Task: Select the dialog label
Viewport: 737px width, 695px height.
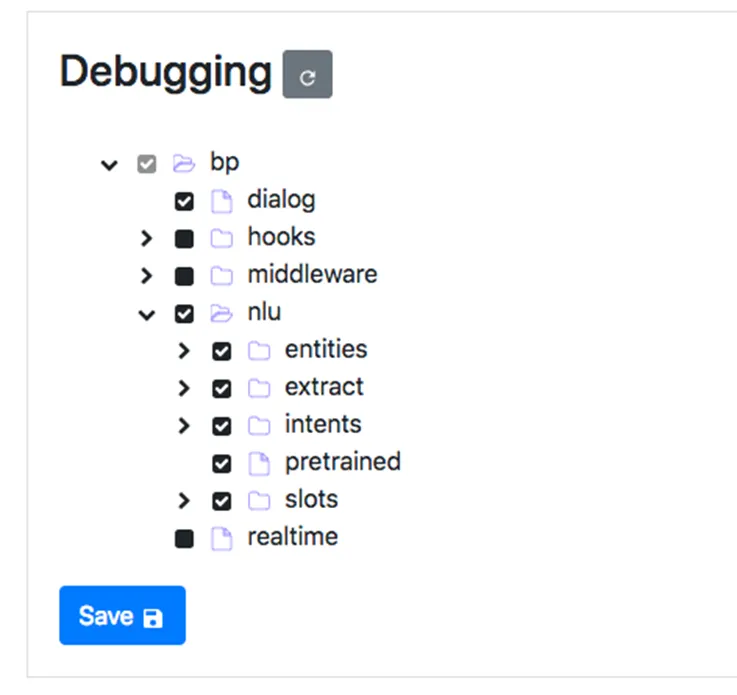Action: [x=282, y=200]
